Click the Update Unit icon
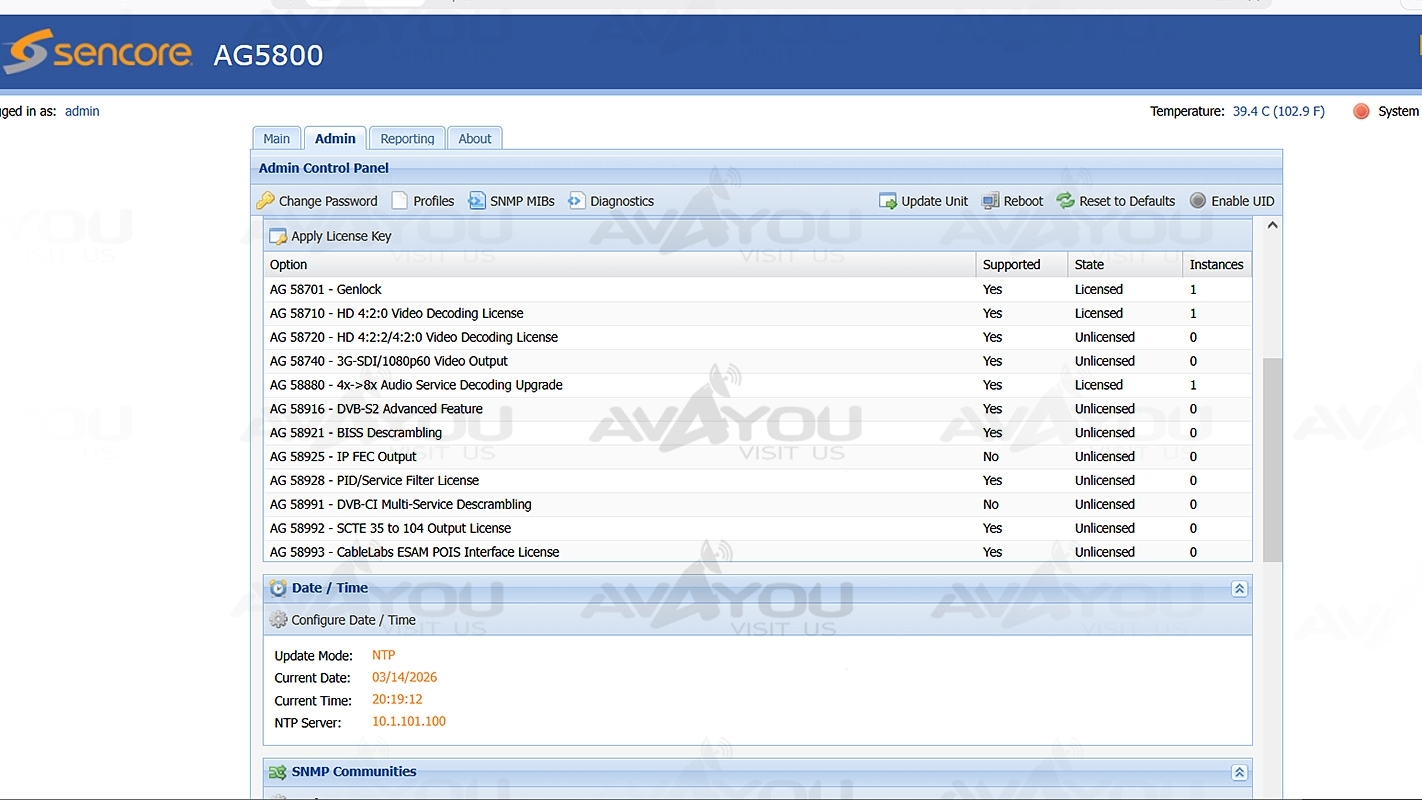1422x800 pixels. pos(888,201)
